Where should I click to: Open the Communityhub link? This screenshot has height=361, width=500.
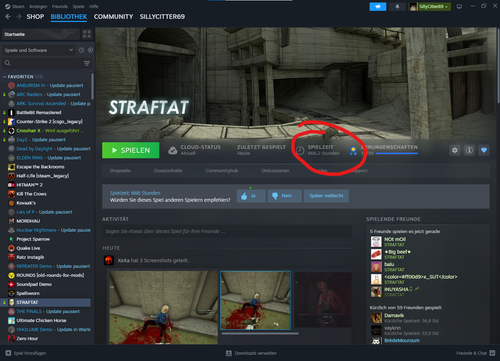point(222,171)
